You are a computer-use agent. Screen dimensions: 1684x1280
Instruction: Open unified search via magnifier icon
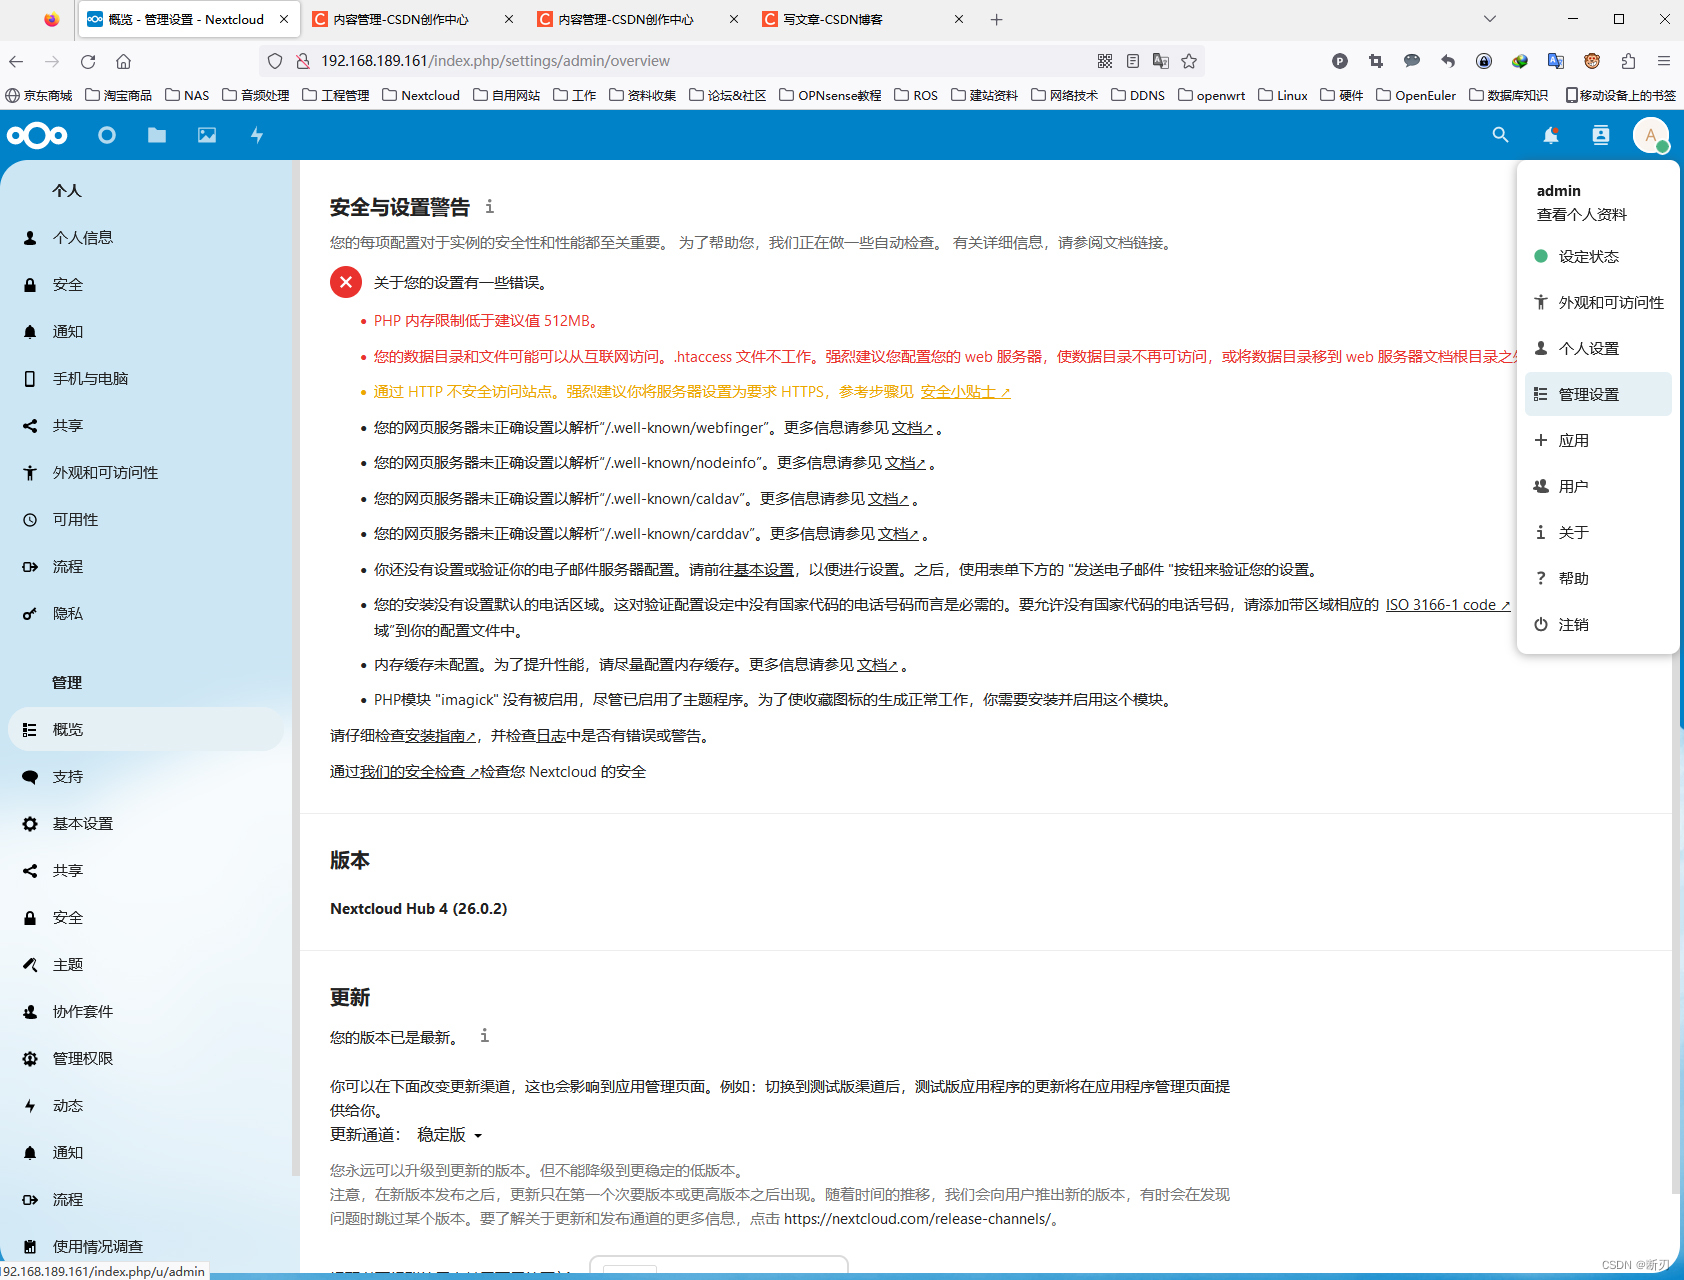1500,135
